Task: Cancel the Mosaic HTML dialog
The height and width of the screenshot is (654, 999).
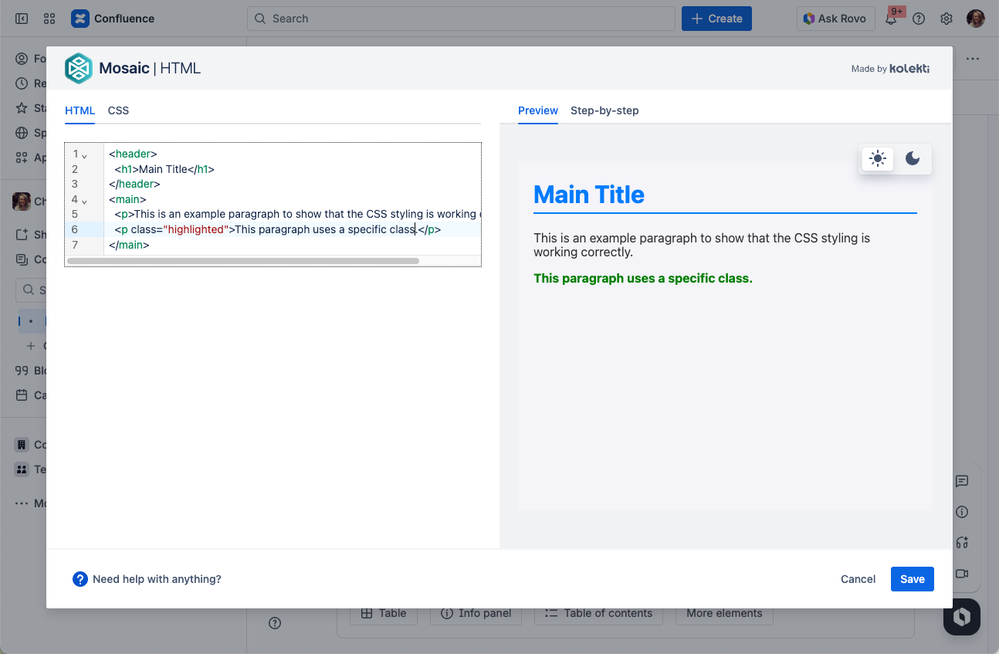Action: [858, 579]
